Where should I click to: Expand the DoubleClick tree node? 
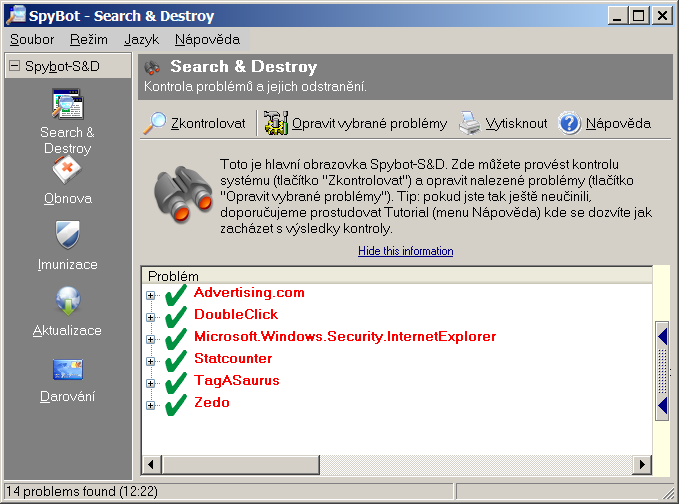[150, 317]
